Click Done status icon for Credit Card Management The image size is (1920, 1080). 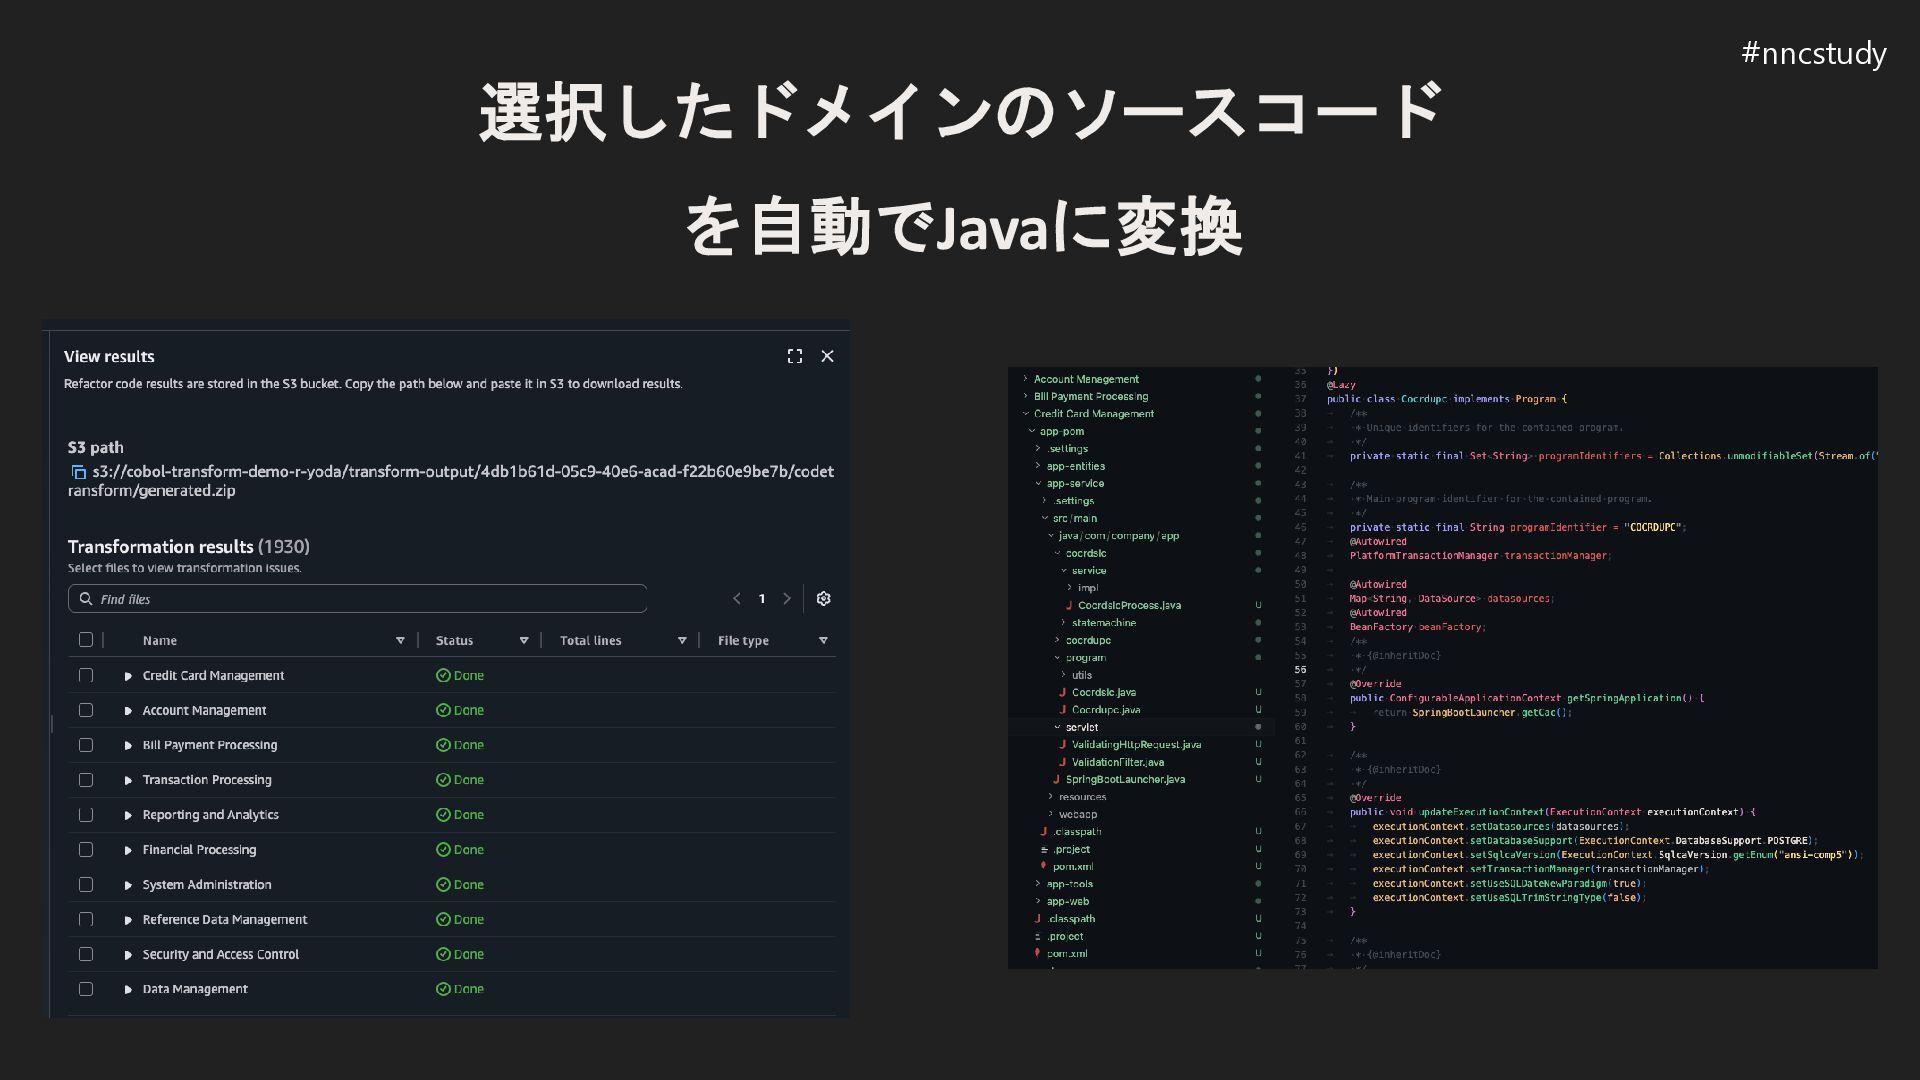point(443,676)
